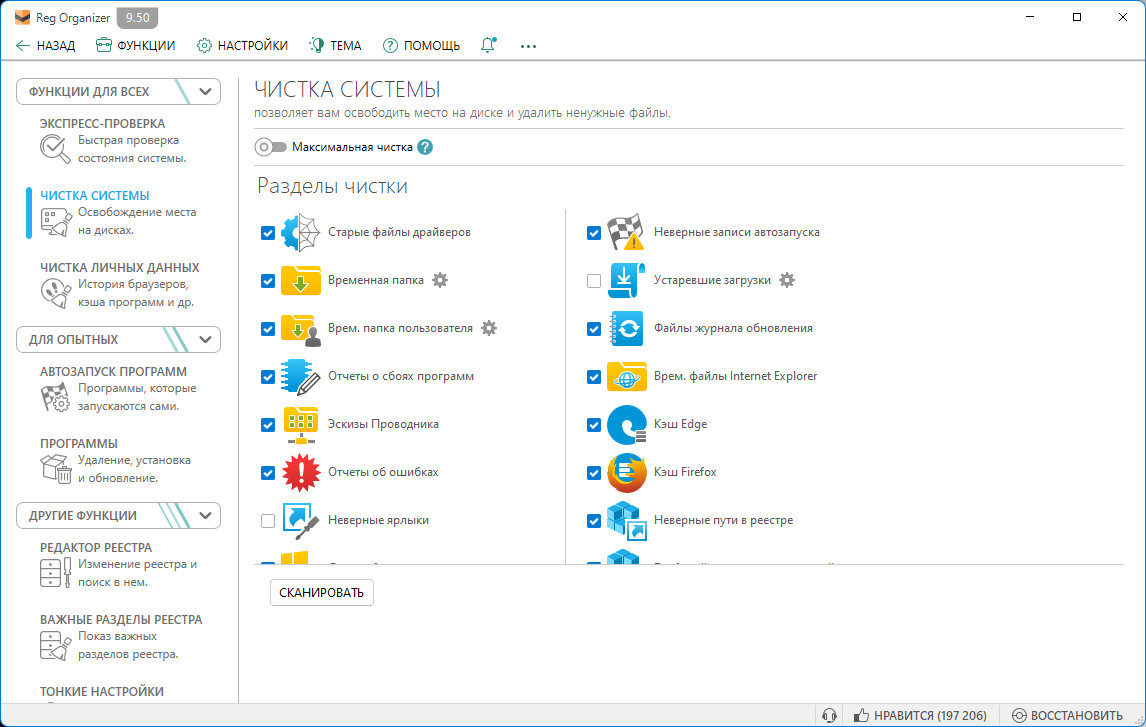
Task: Click the Редактор реестра icon
Action: point(56,572)
